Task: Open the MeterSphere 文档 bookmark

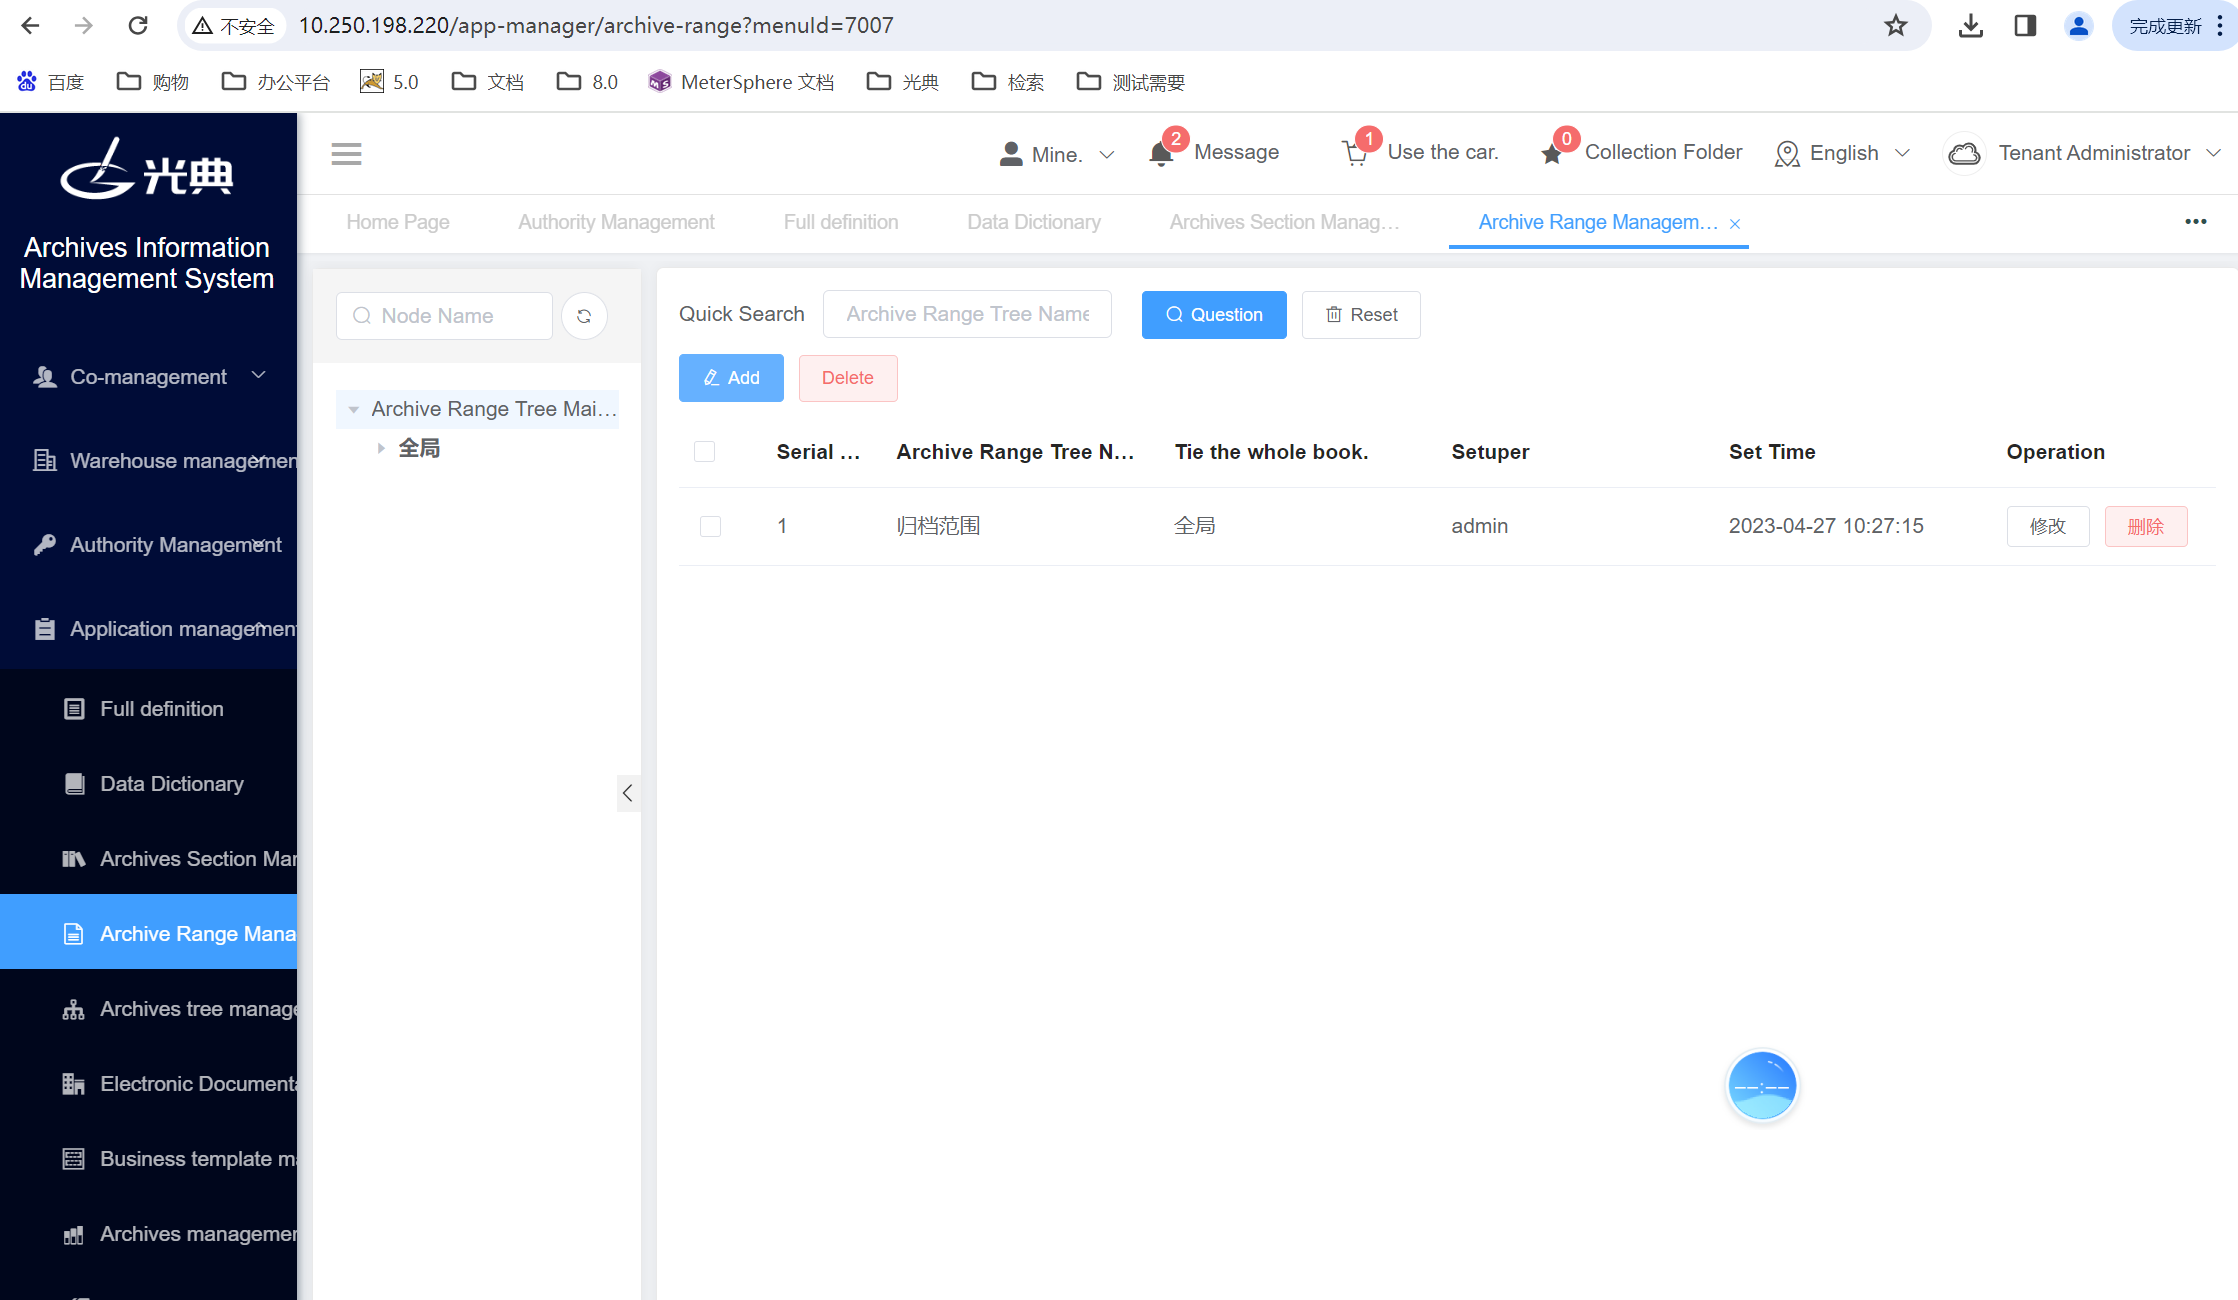Action: pyautogui.click(x=741, y=82)
